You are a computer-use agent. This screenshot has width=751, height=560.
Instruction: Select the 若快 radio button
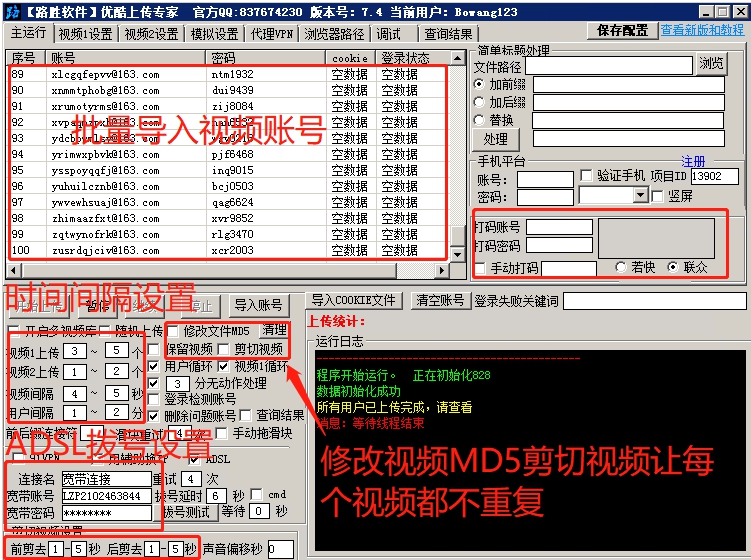point(621,267)
